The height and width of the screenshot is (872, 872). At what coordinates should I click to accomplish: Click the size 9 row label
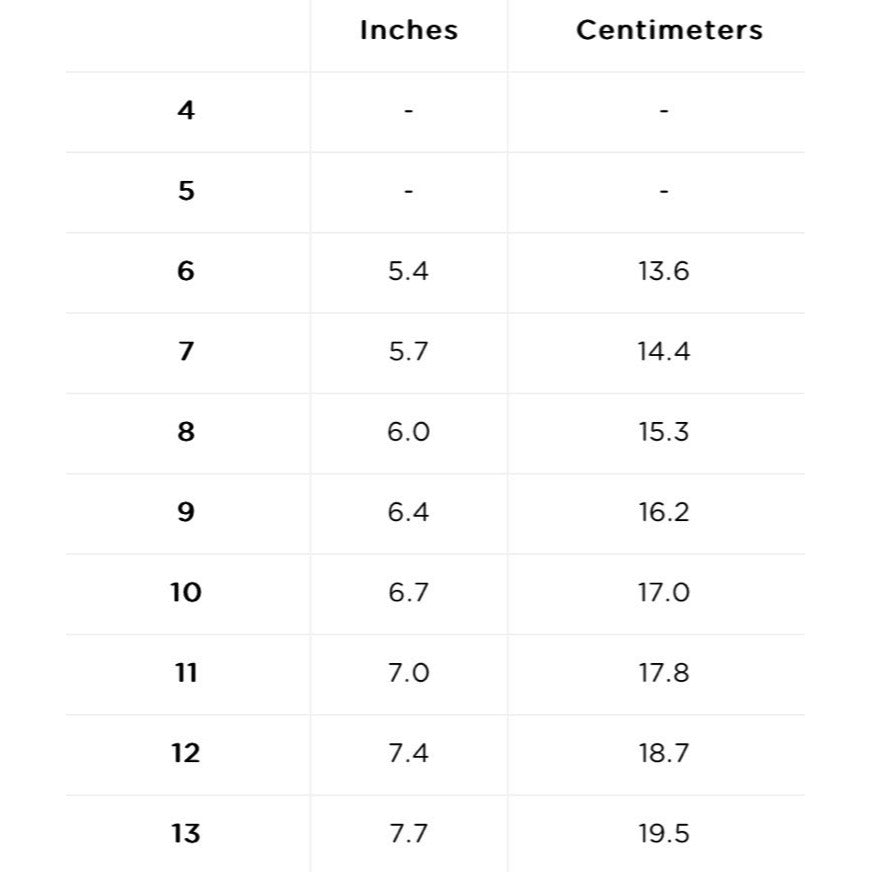186,512
